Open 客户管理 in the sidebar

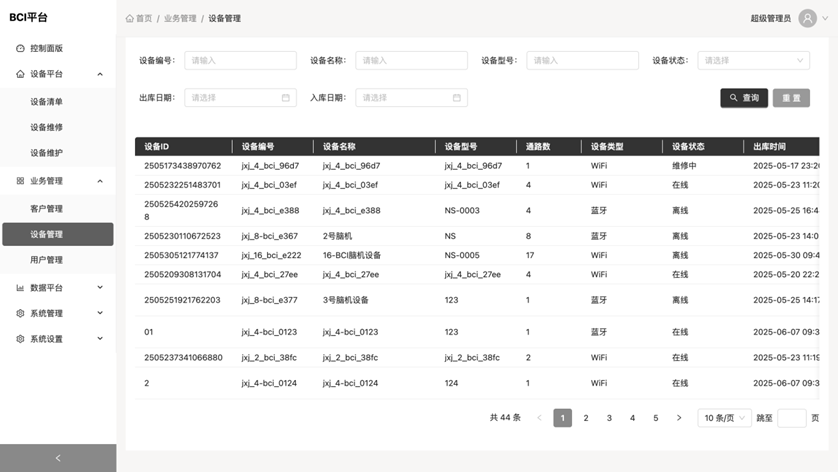(46, 209)
